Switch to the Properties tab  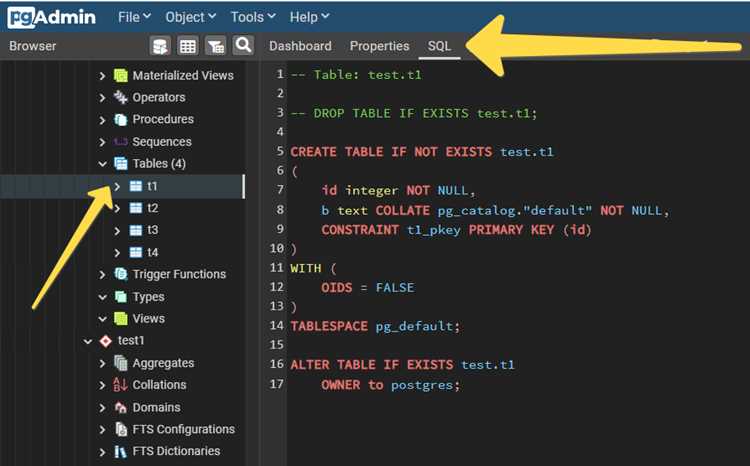(x=379, y=46)
